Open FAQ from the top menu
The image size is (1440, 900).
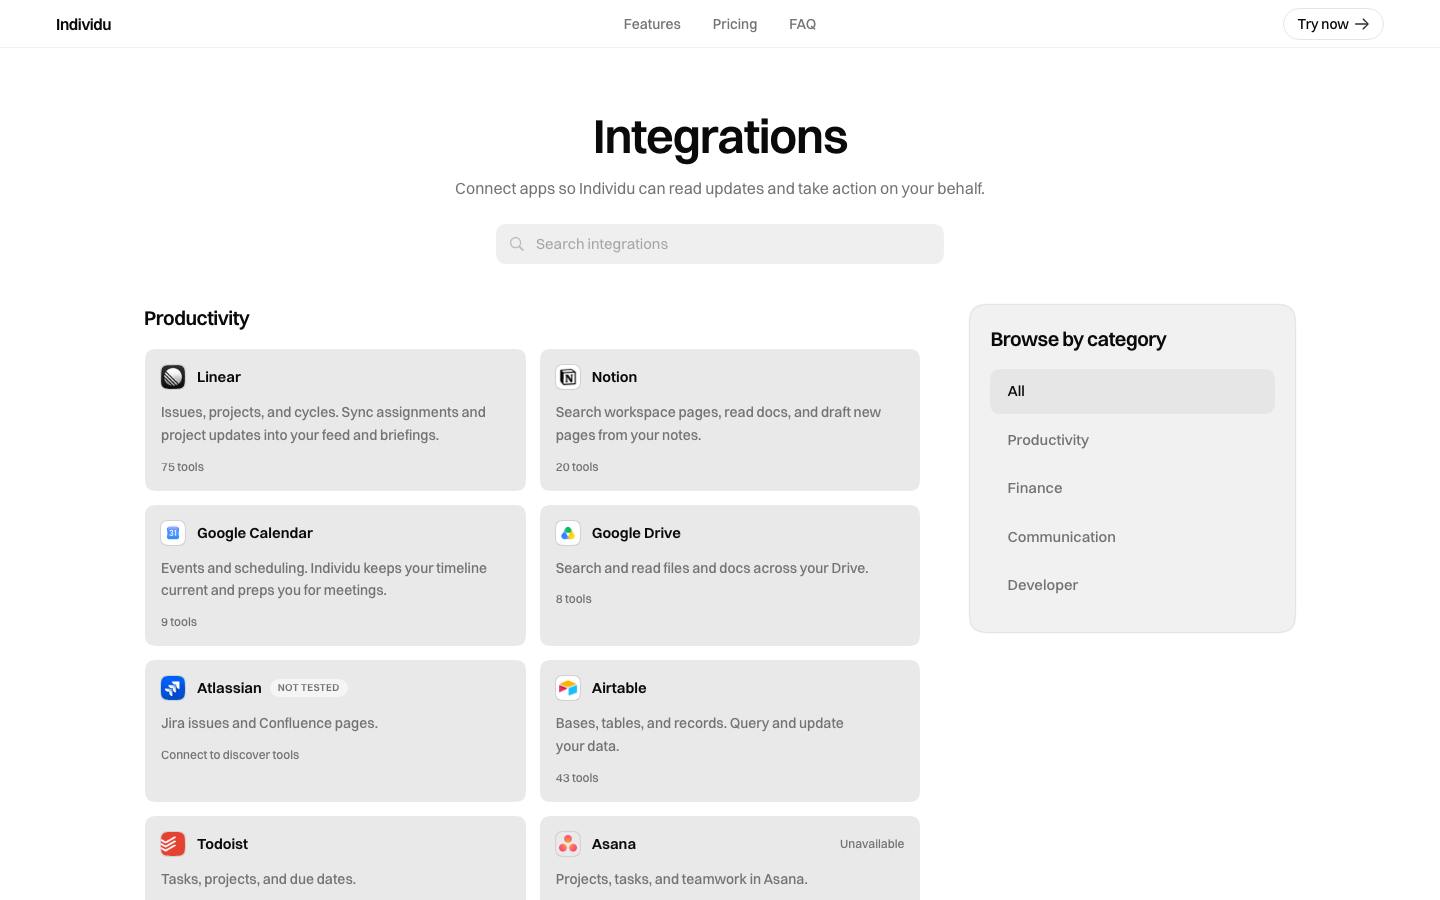(x=802, y=24)
